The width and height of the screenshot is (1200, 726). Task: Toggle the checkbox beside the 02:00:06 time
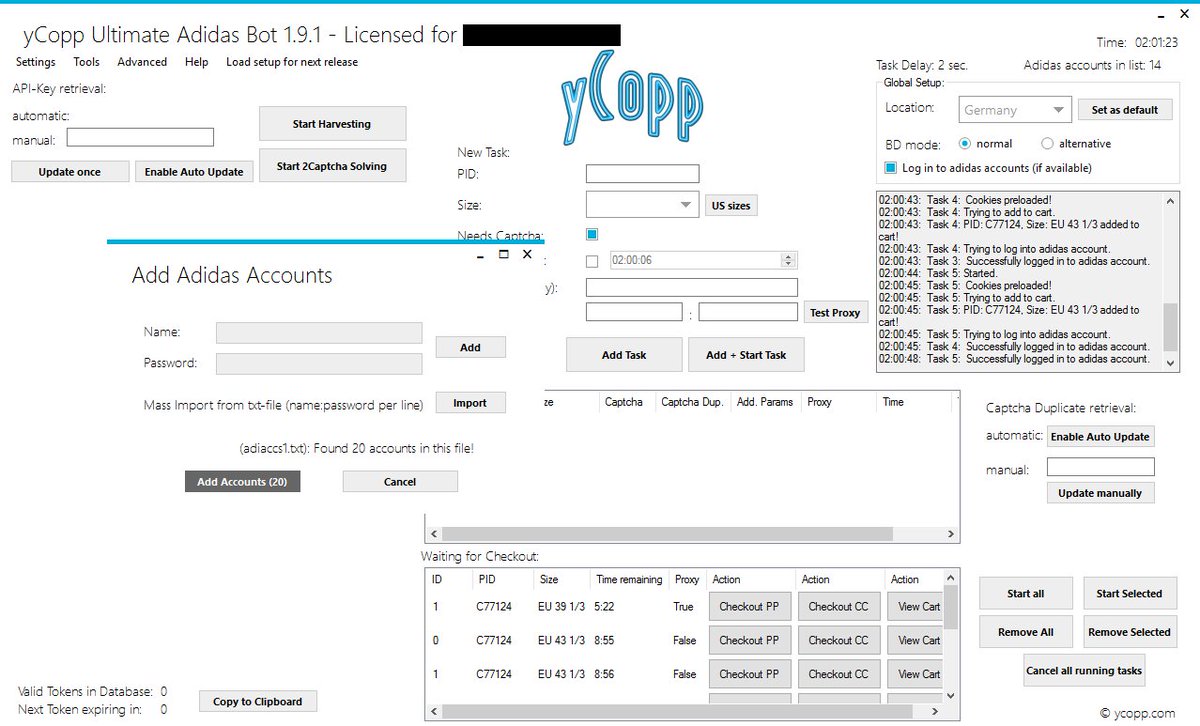pos(592,261)
